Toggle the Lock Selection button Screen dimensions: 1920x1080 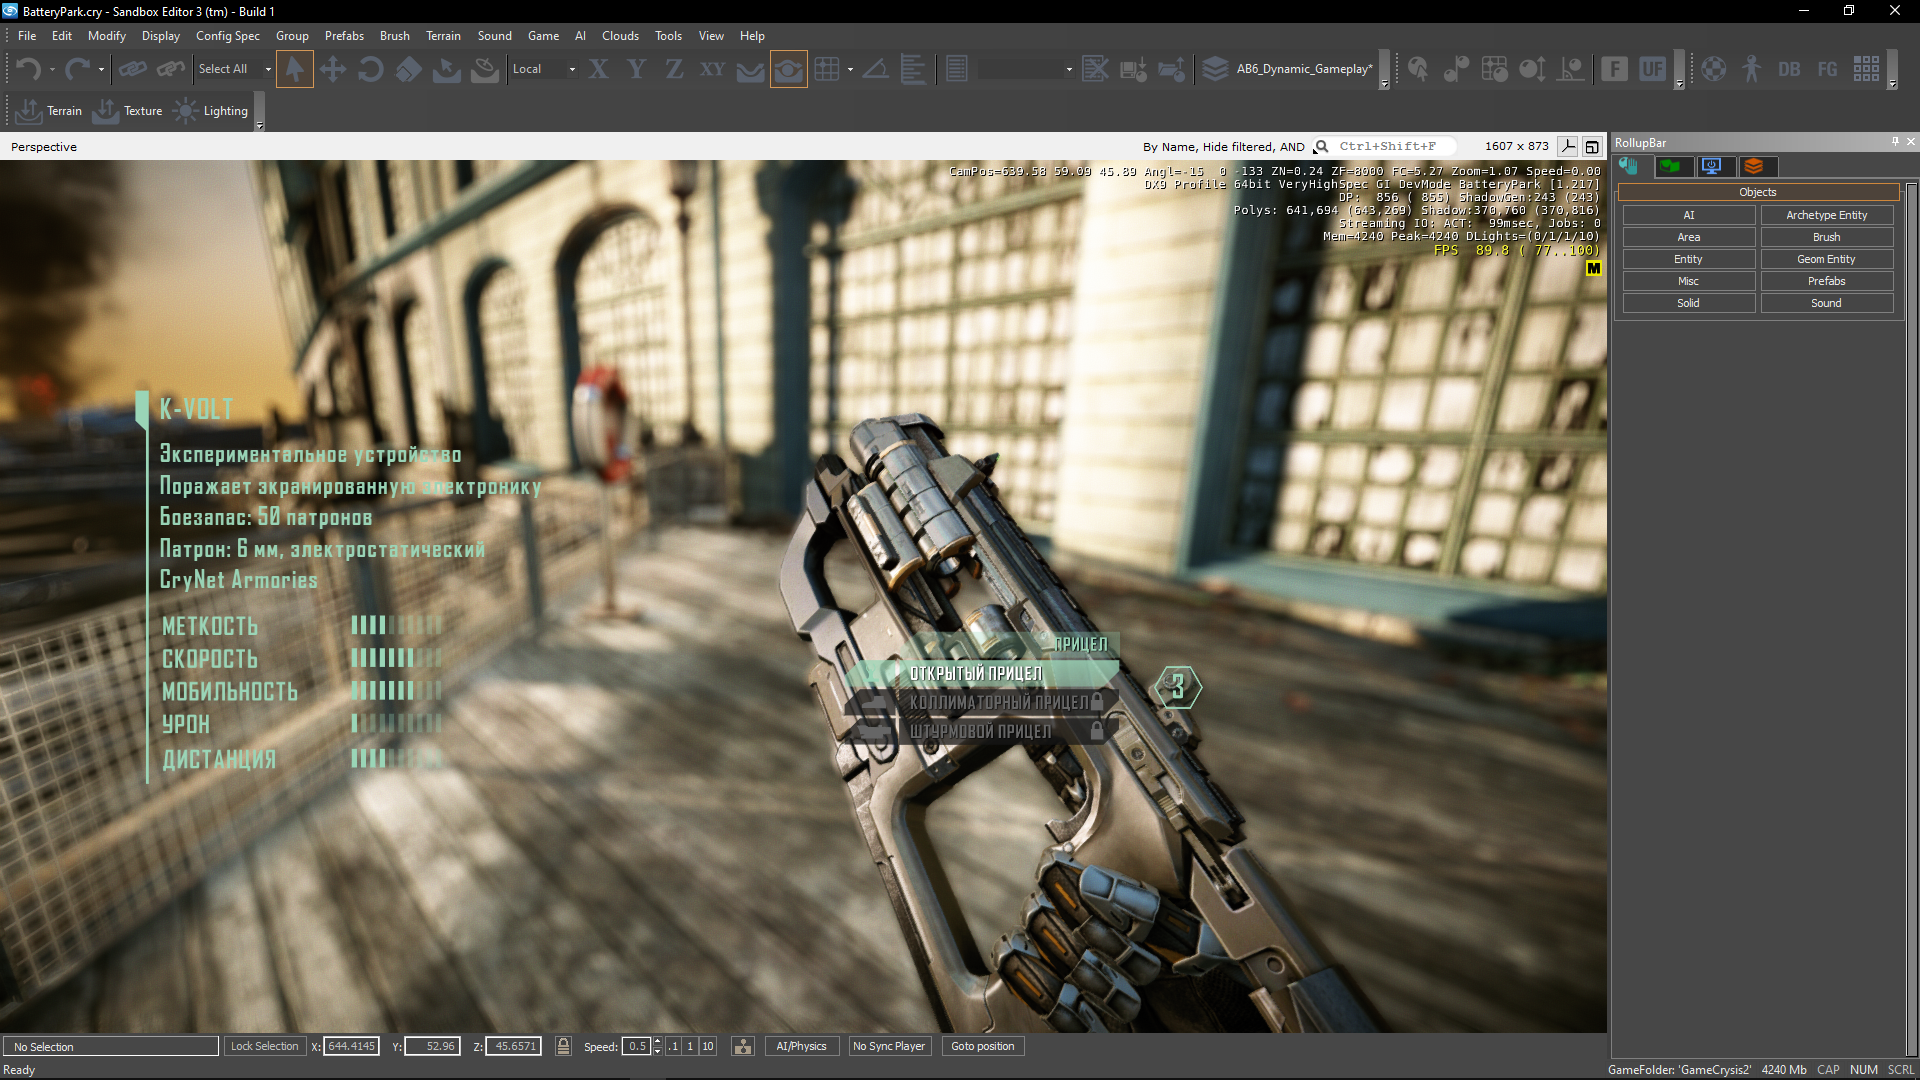[264, 1046]
